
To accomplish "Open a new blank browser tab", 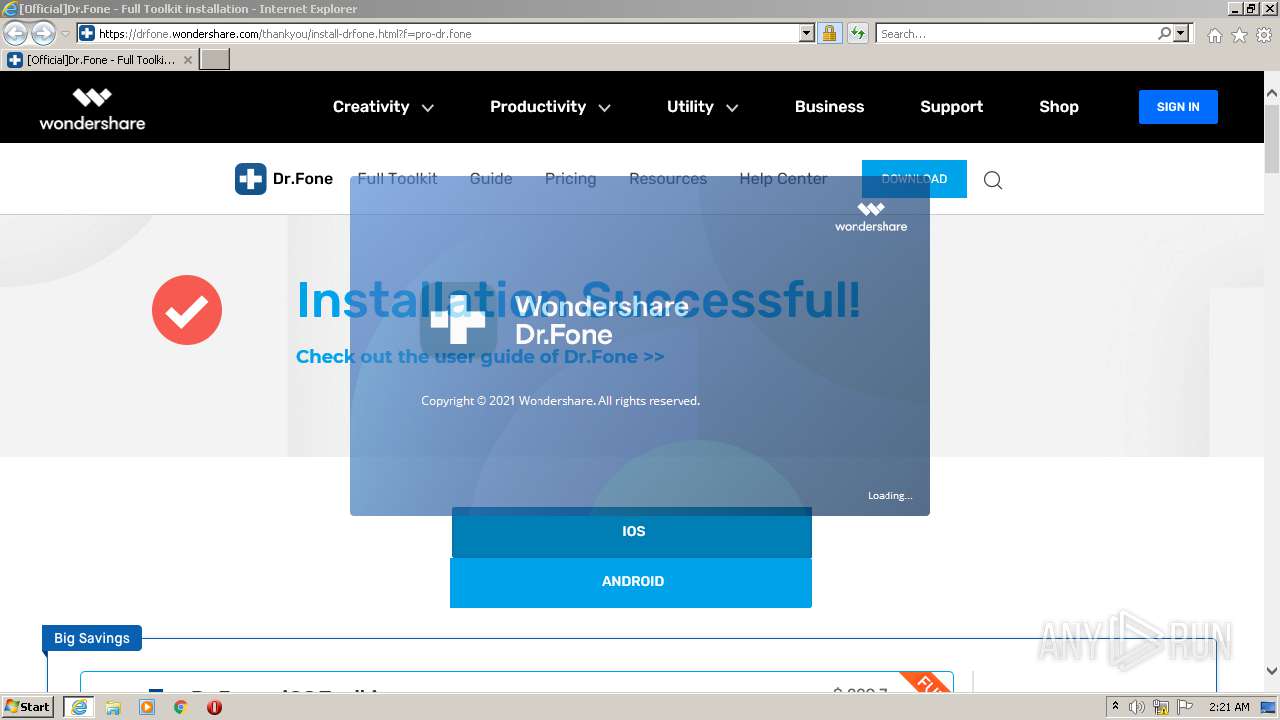I will pos(215,60).
